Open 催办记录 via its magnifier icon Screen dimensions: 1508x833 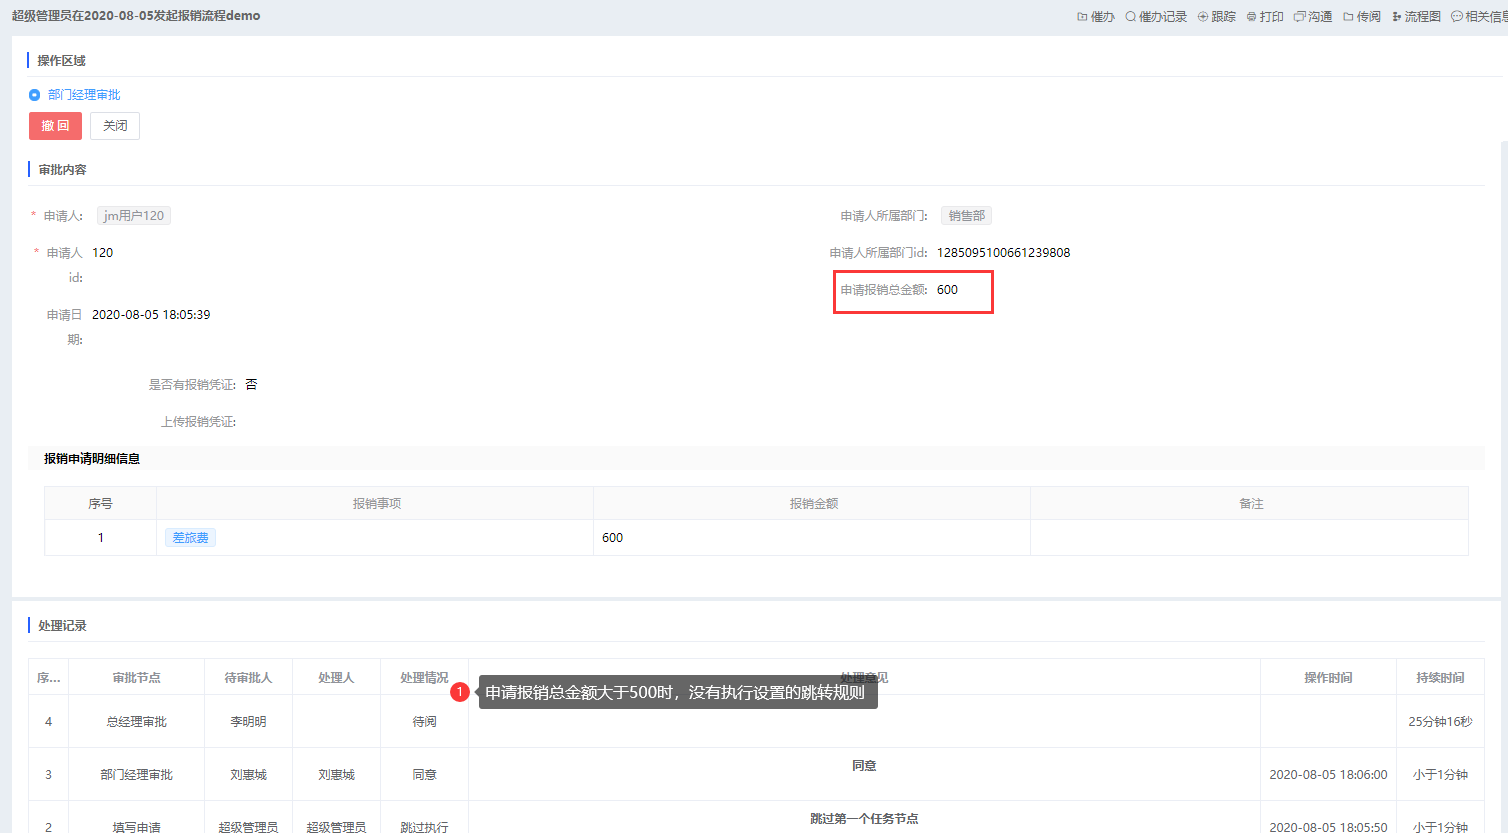[1130, 17]
